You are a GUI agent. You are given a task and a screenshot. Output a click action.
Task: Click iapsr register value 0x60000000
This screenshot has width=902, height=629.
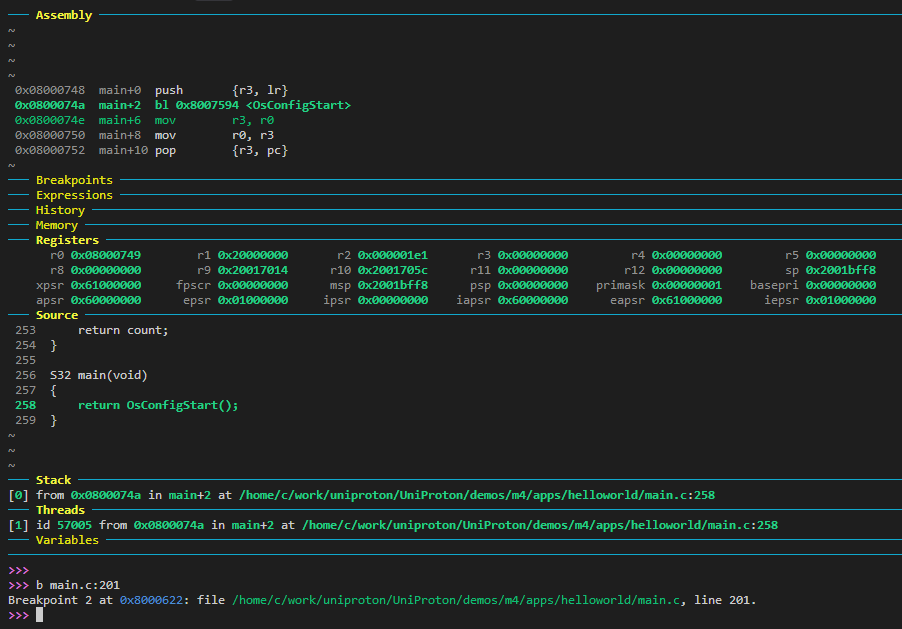pos(533,300)
